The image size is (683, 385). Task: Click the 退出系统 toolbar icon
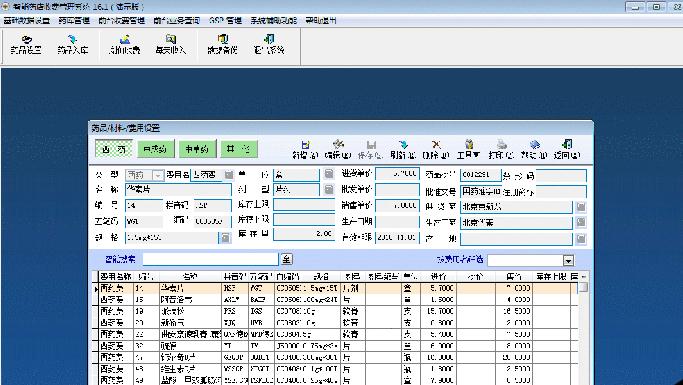tap(269, 45)
